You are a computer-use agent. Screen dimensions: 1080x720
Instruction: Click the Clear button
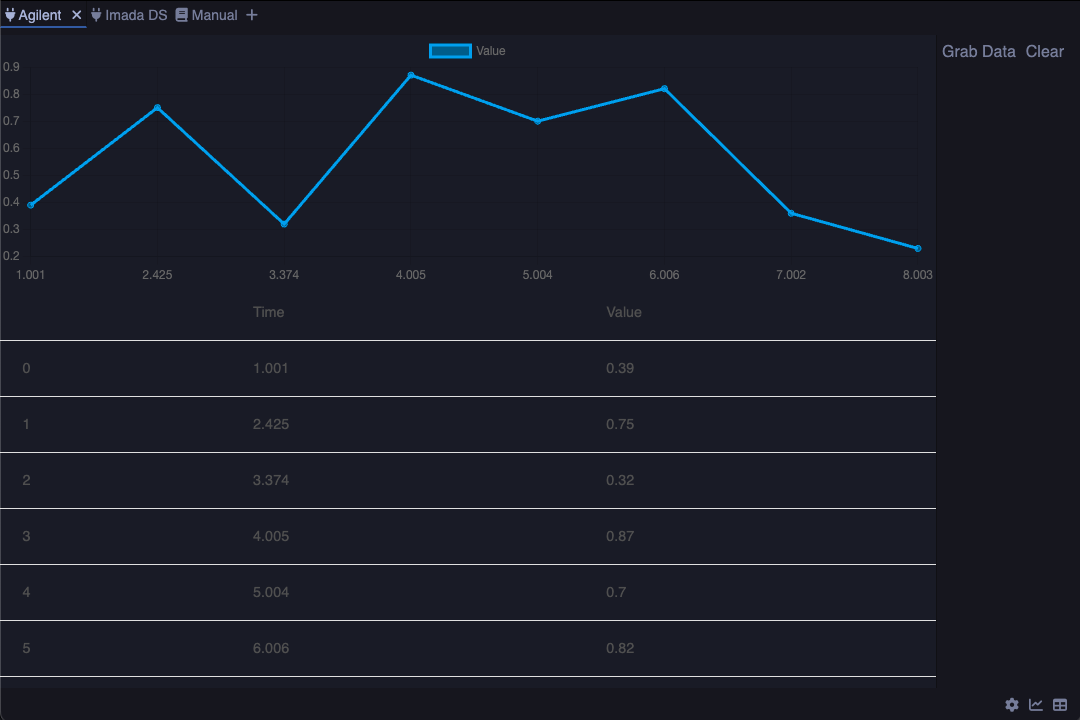point(1044,51)
